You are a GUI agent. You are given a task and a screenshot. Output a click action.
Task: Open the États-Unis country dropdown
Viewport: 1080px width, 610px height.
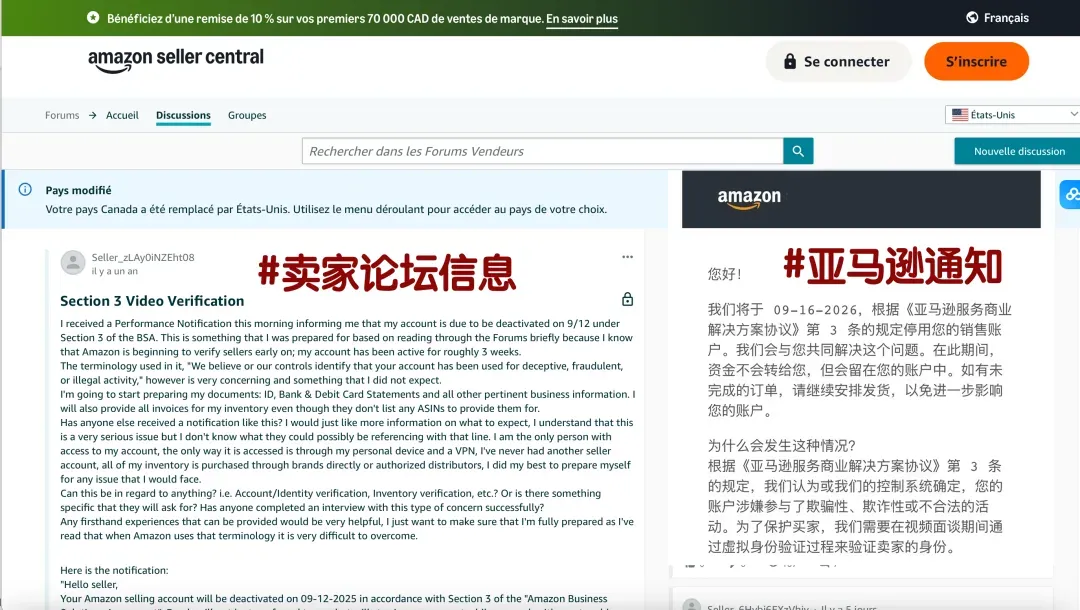[x=1012, y=115]
